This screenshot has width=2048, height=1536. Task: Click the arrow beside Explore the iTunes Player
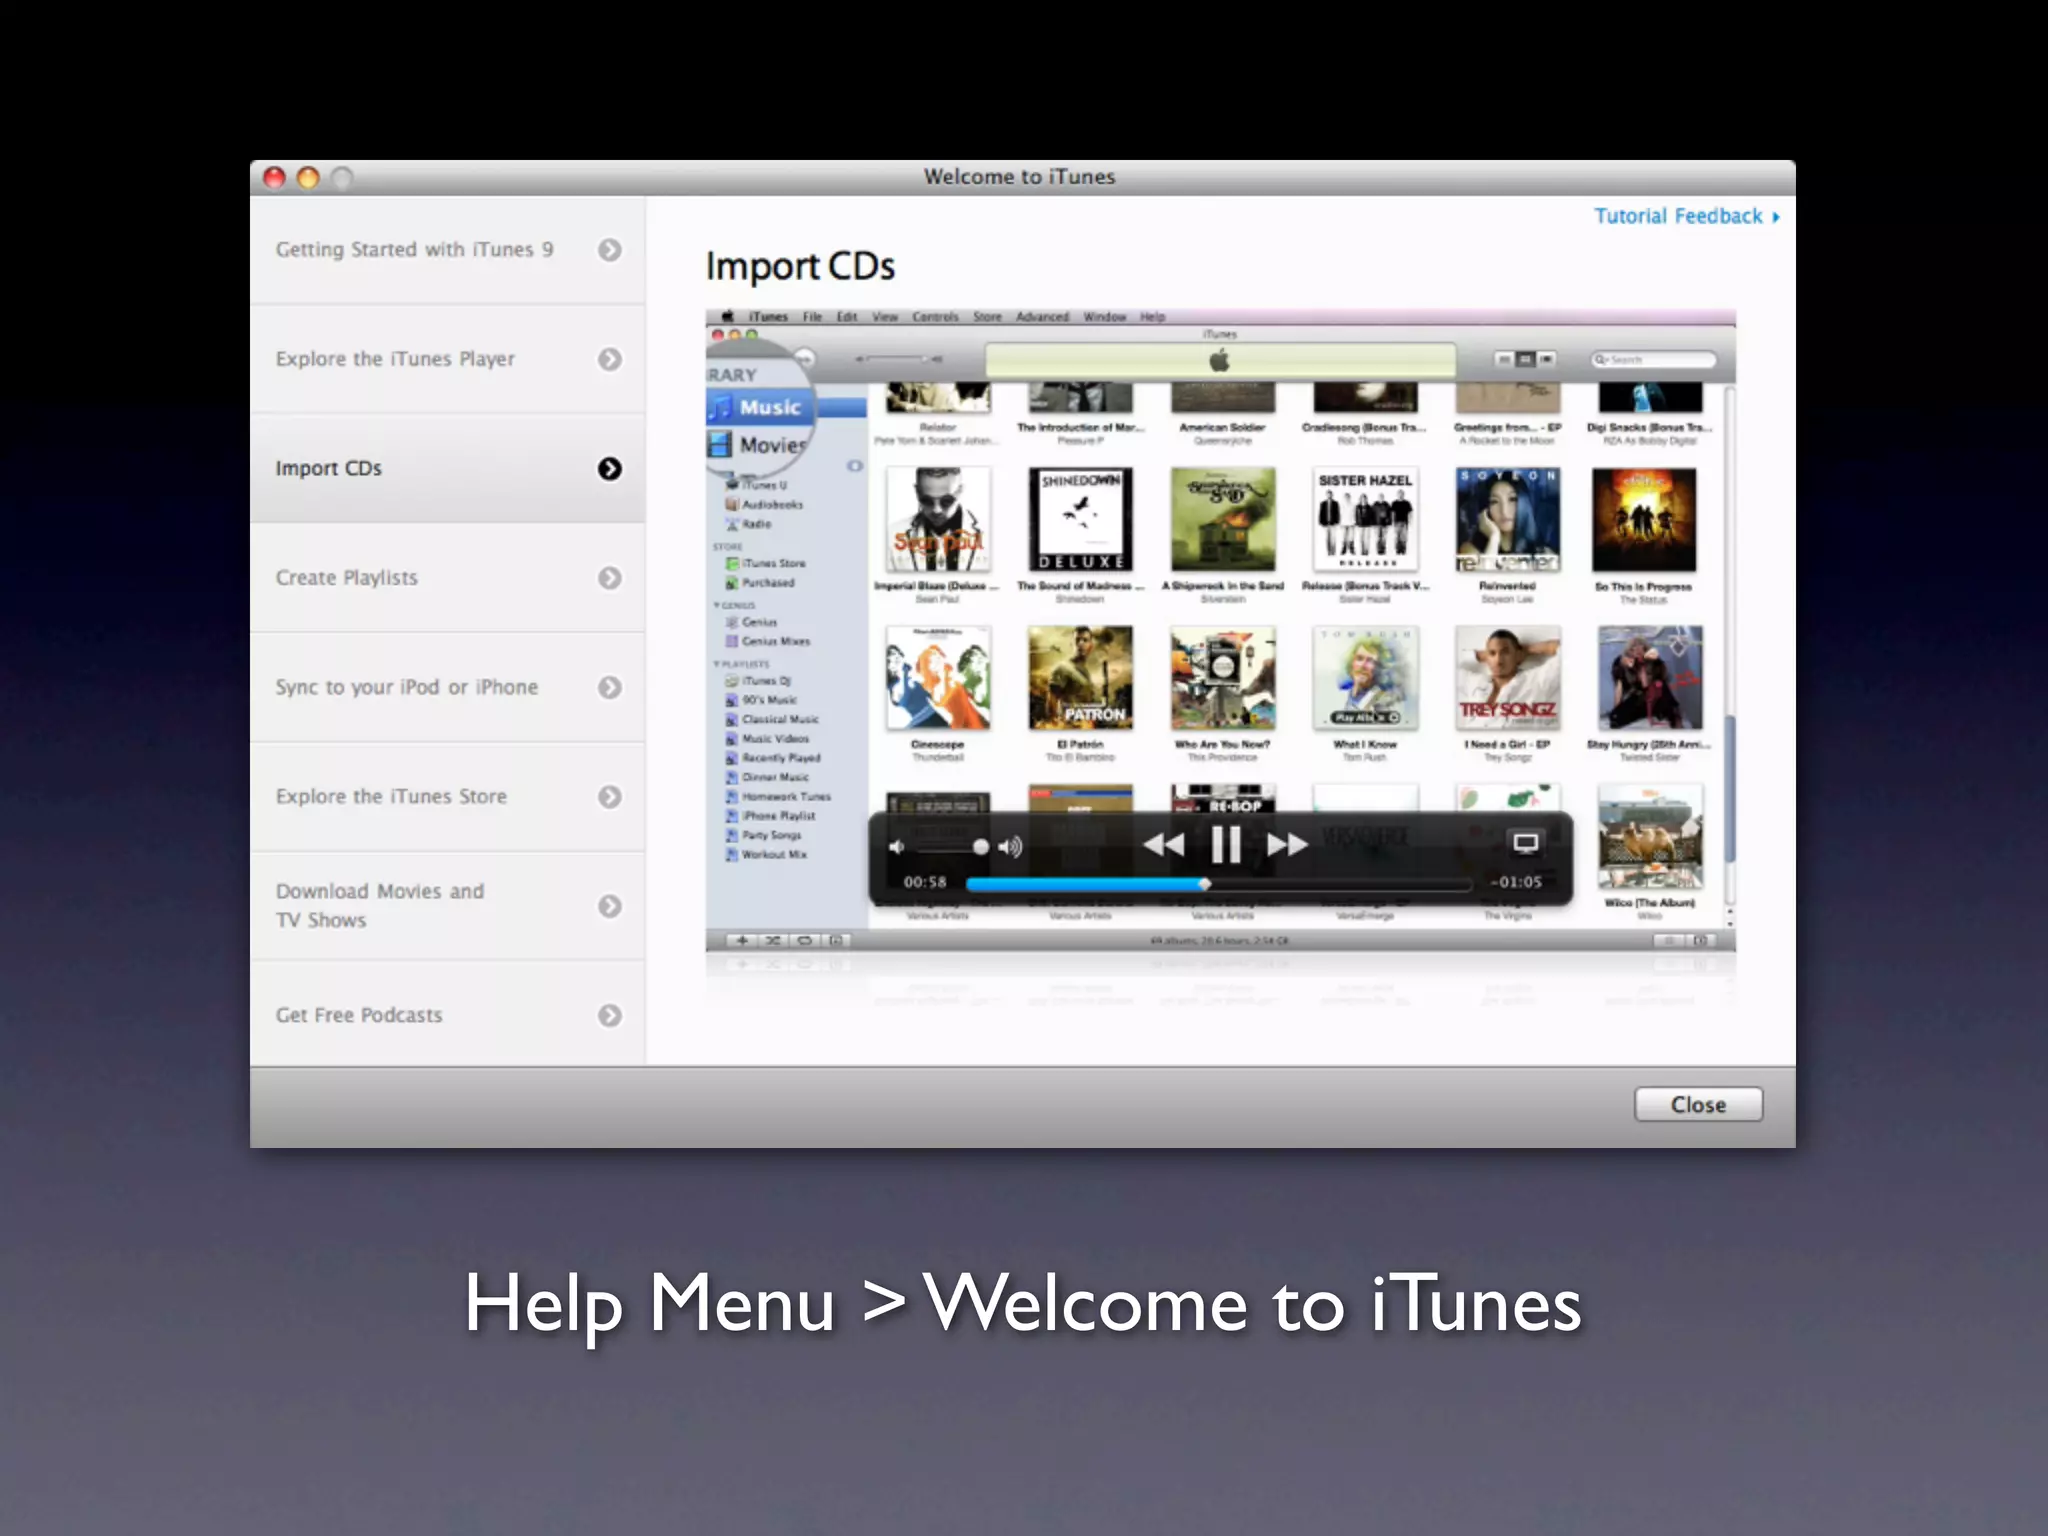[x=609, y=359]
